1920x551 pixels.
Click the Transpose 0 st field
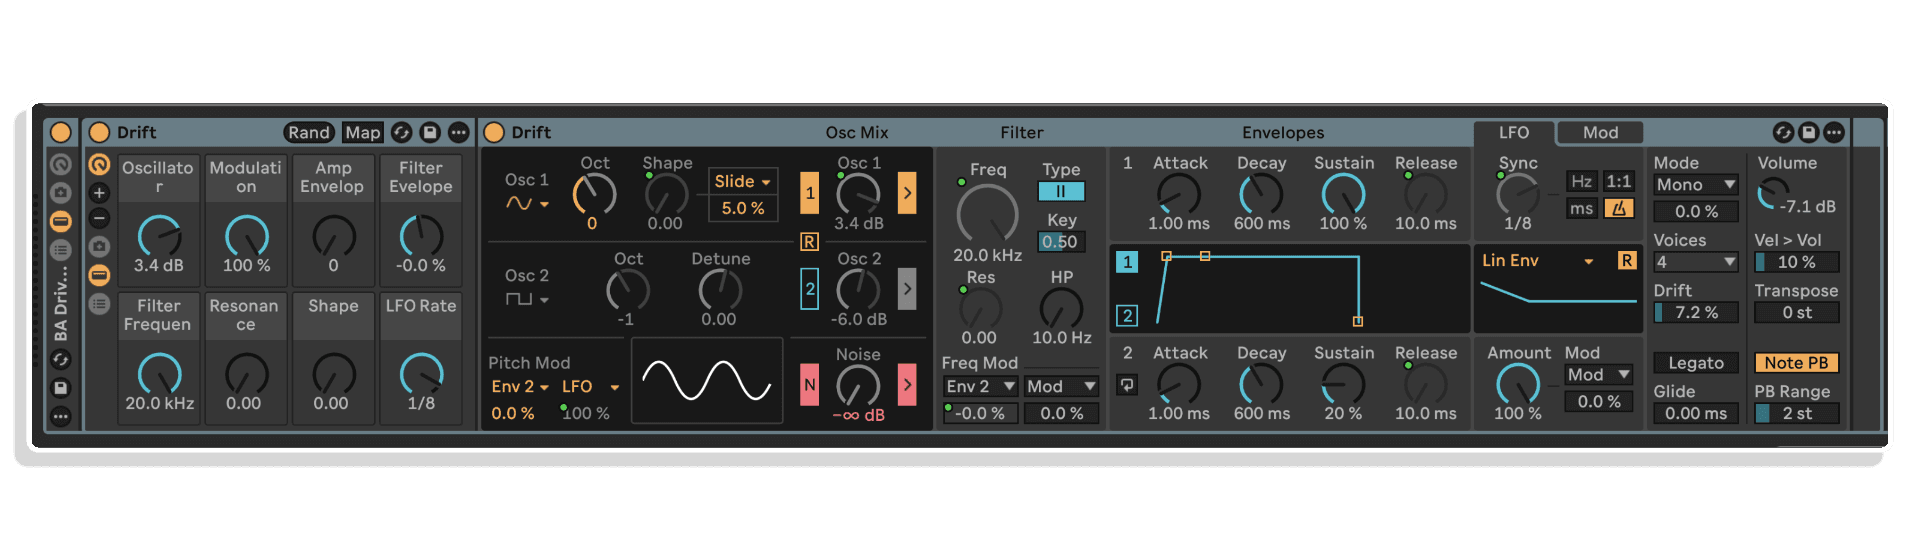(1797, 312)
